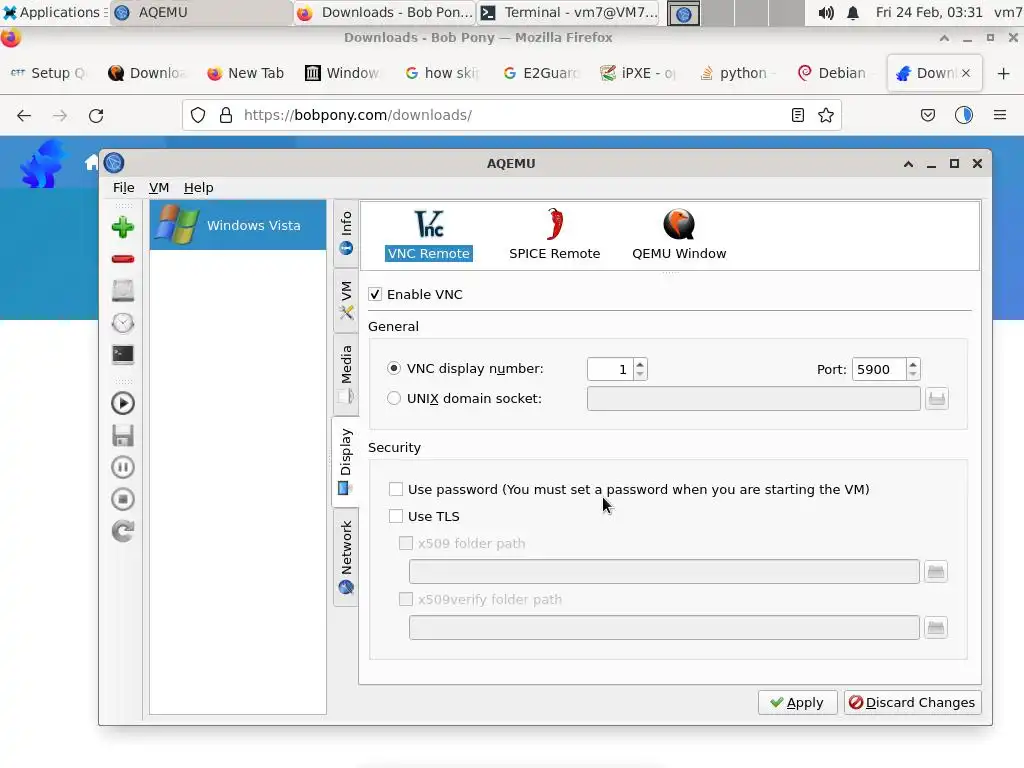
Task: Click the Firefox URL address bar
Action: click(511, 116)
